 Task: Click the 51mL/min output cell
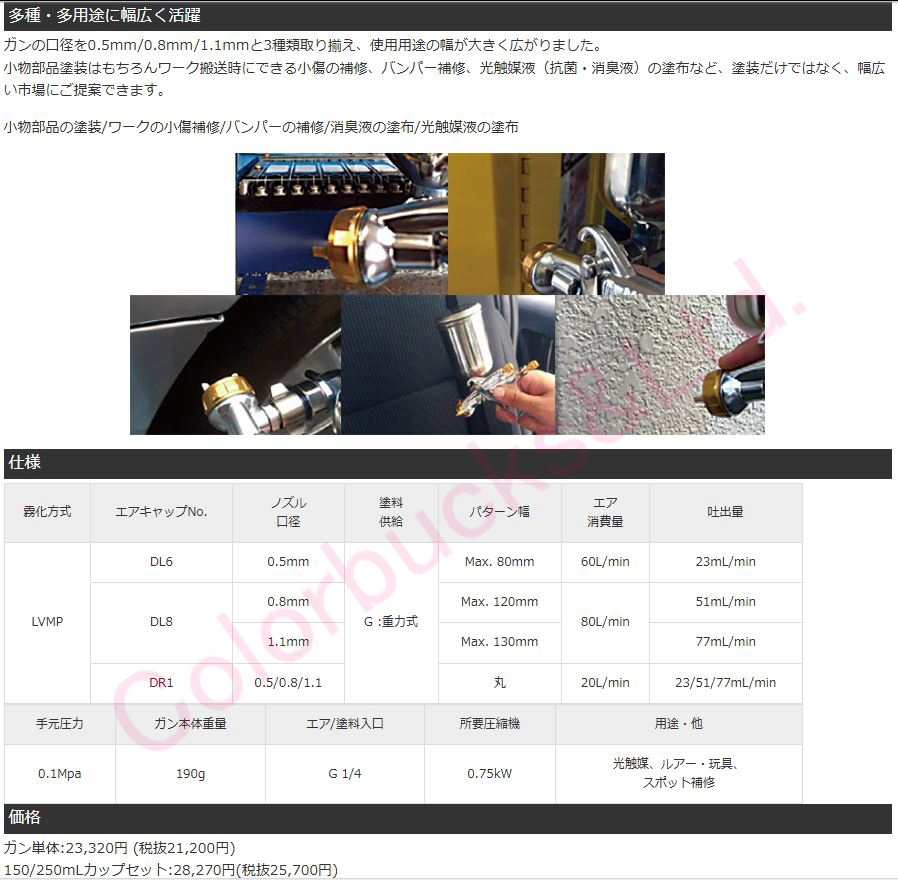(x=726, y=602)
